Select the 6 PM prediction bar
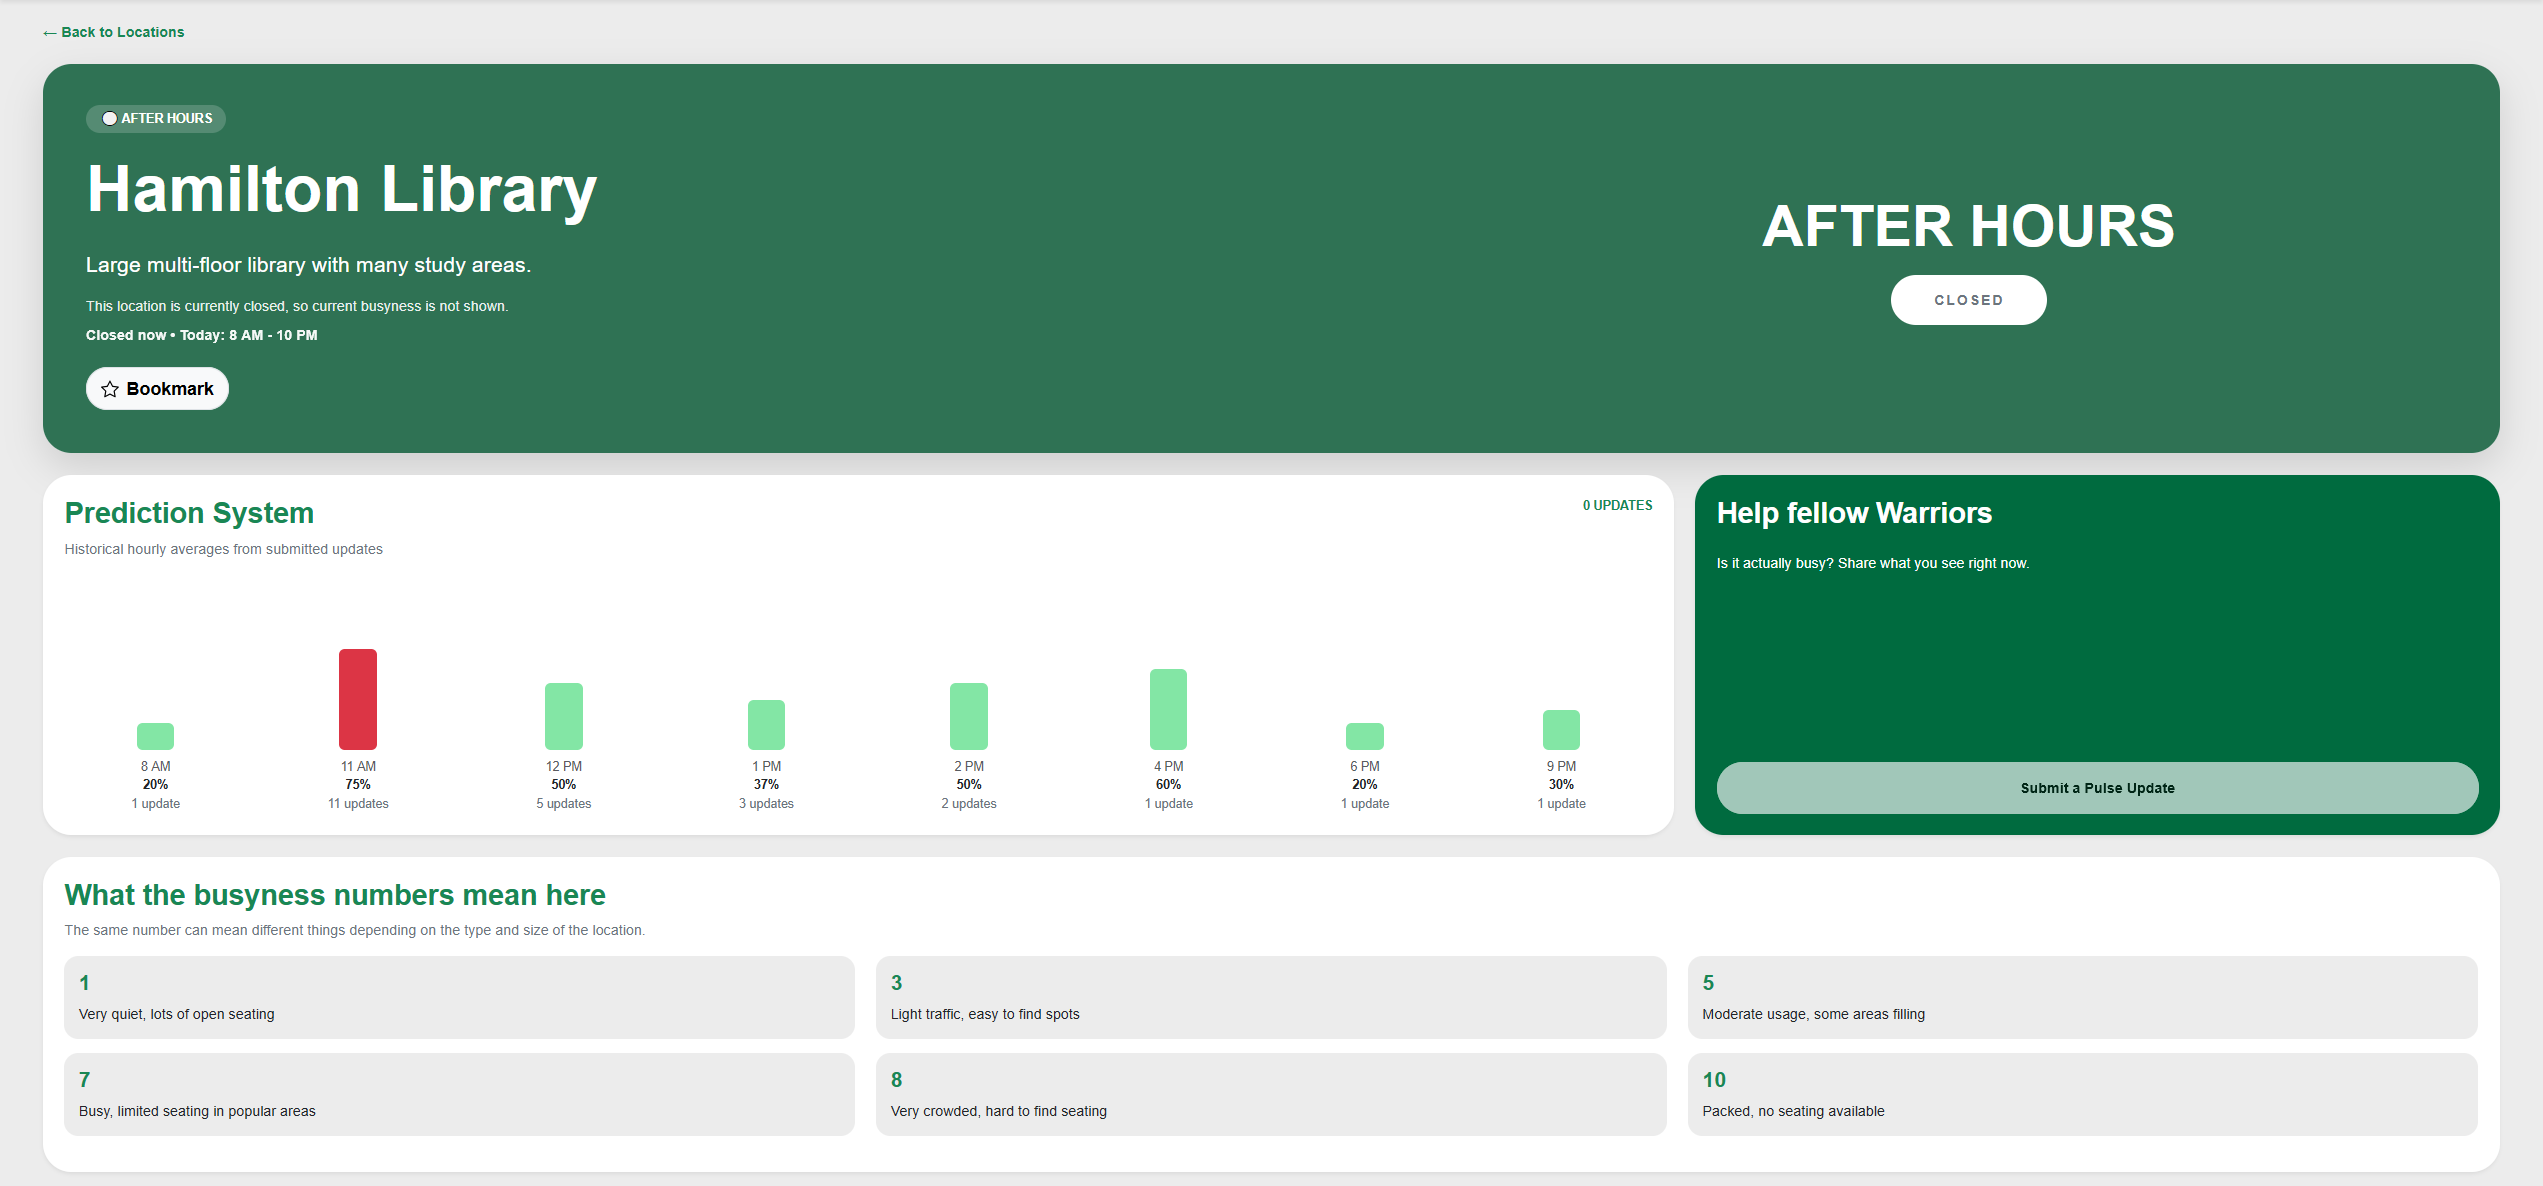This screenshot has height=1186, width=2543. [1365, 736]
